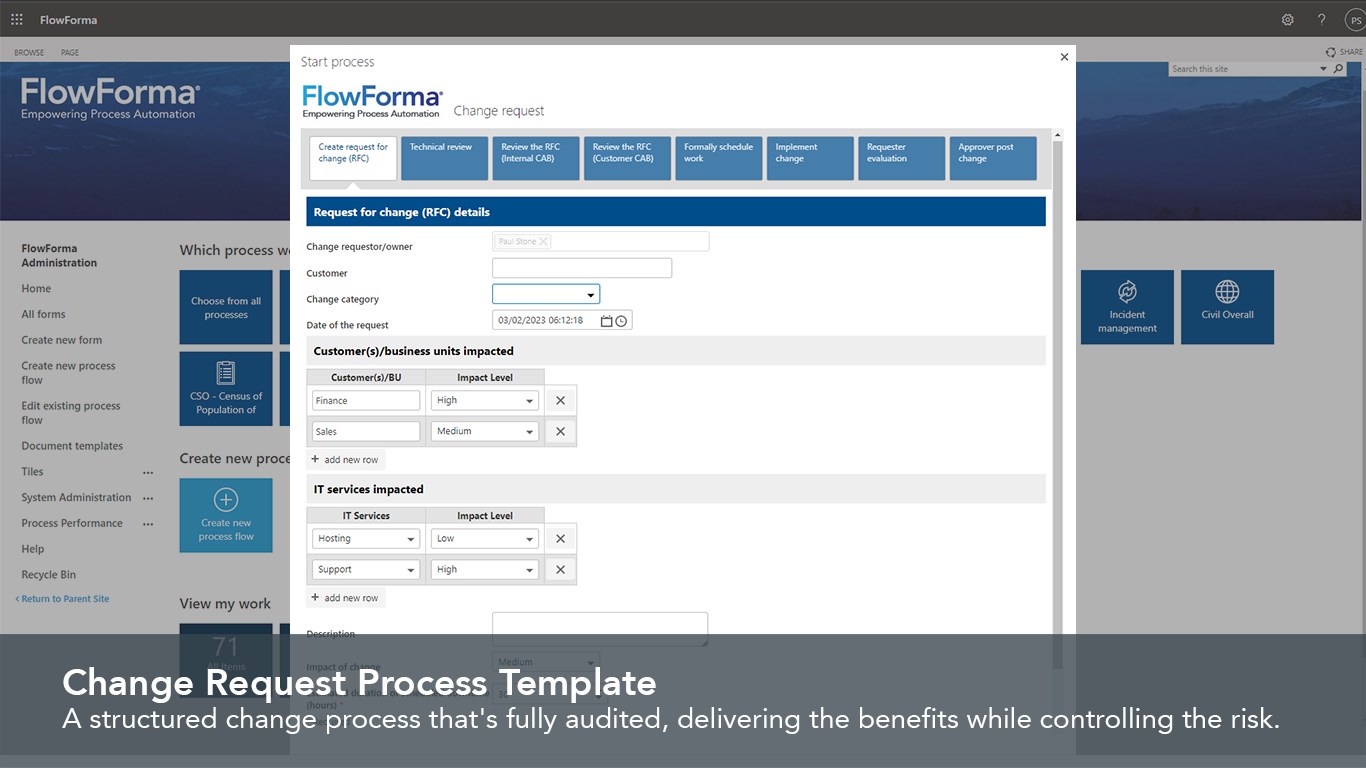The image size is (1366, 768).
Task: Click the search magnifier icon
Action: 1339,69
